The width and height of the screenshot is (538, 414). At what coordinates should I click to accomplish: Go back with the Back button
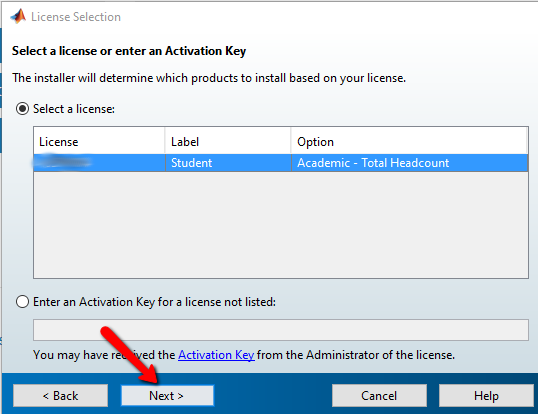tap(60, 395)
